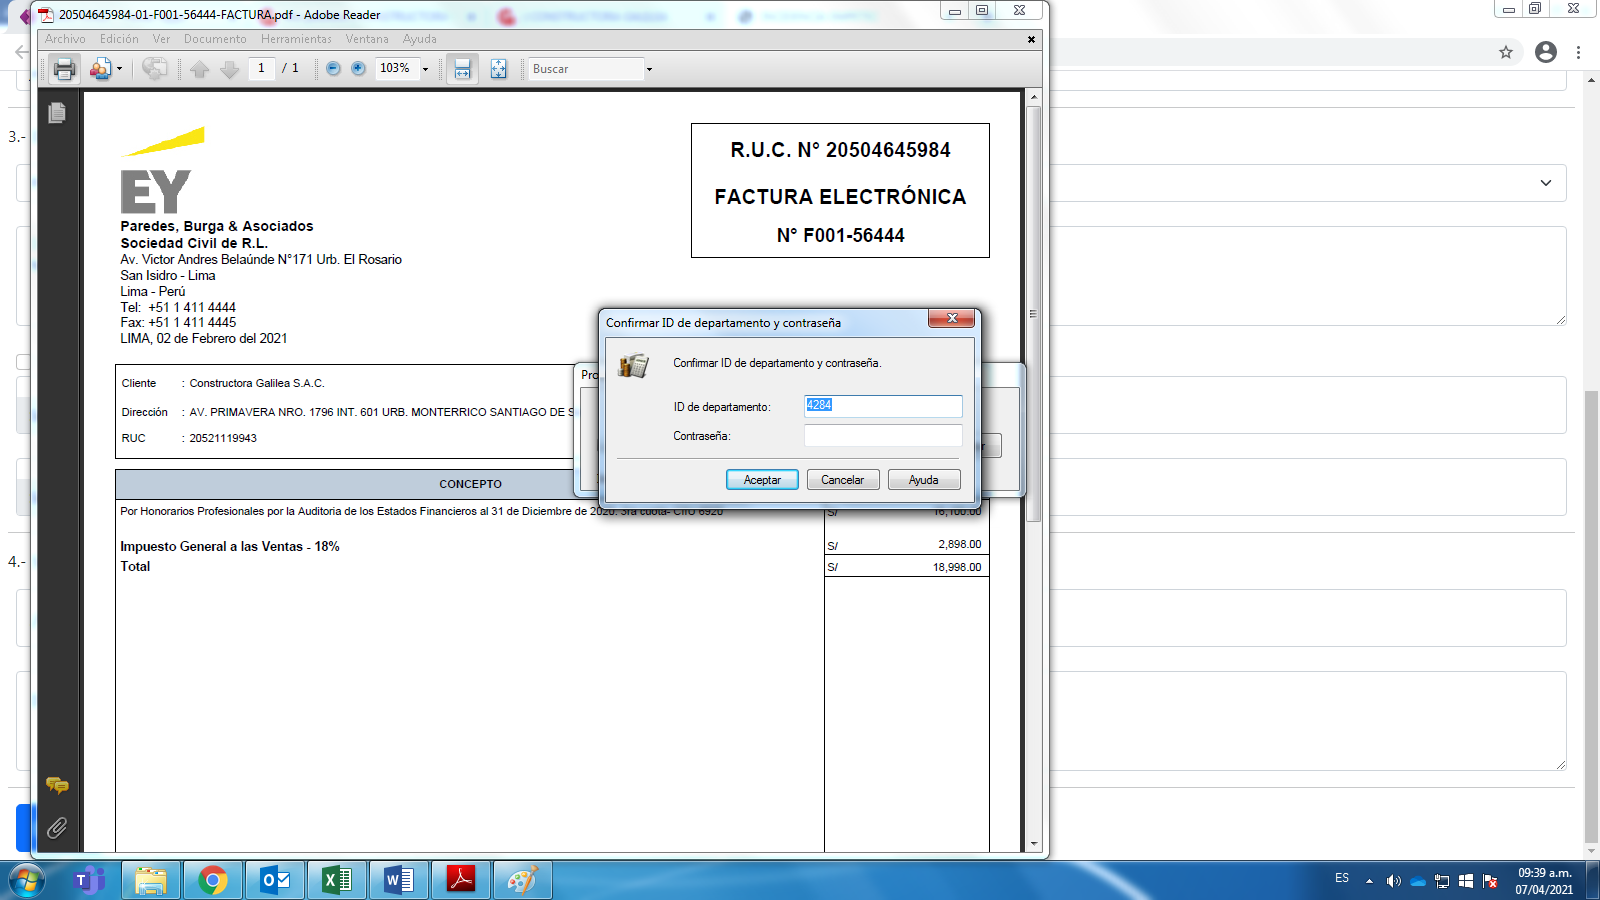Open Excel from the Windows taskbar
This screenshot has width=1600, height=900.
pos(337,880)
